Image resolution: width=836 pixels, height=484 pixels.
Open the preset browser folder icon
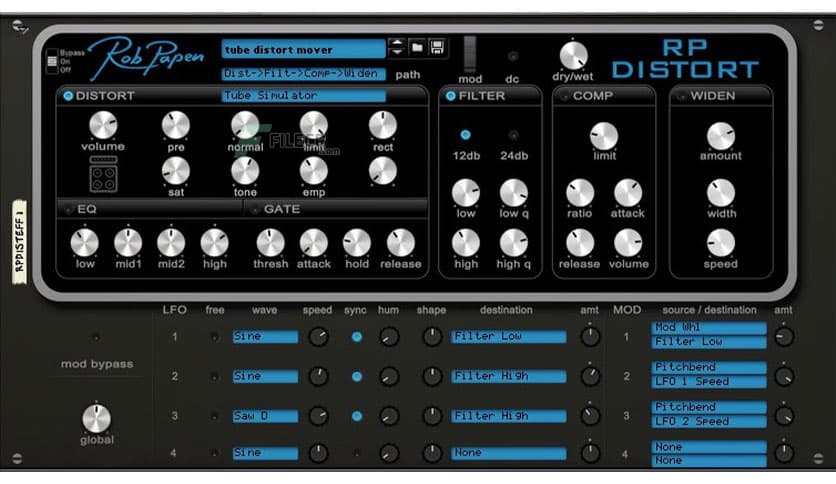[x=417, y=47]
